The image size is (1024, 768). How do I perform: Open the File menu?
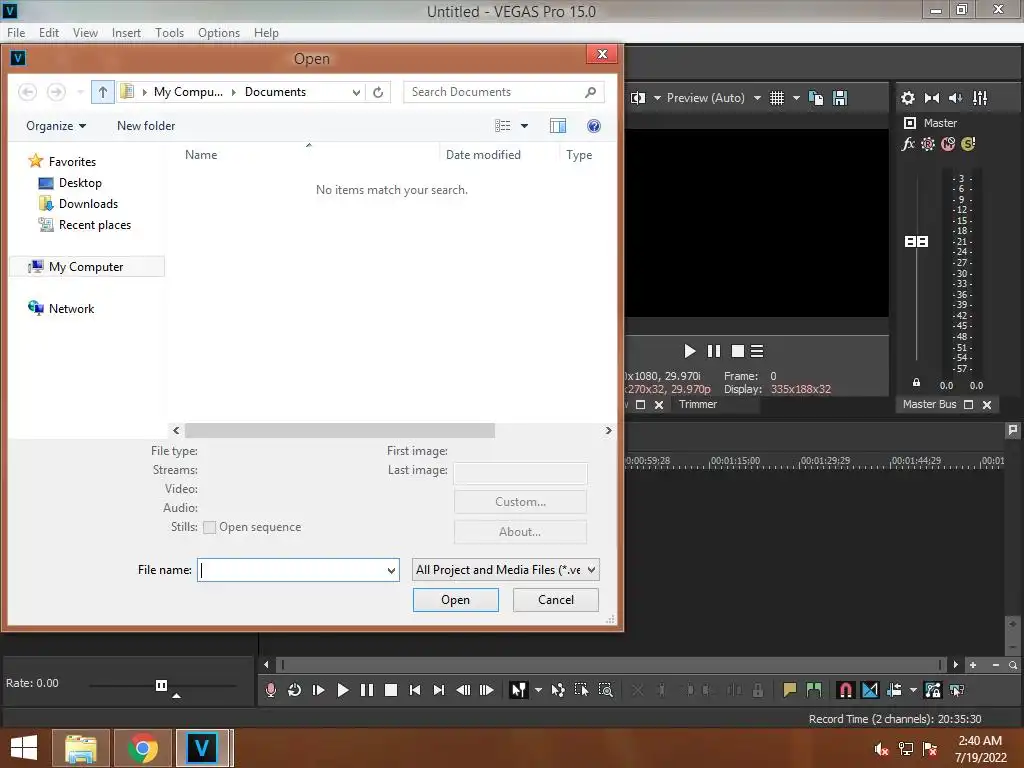point(16,33)
